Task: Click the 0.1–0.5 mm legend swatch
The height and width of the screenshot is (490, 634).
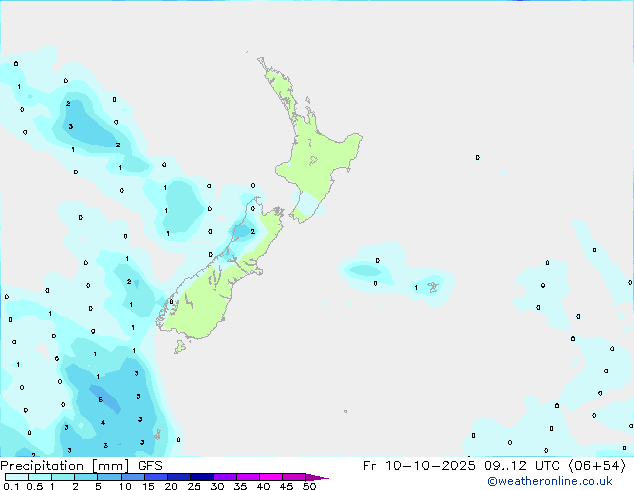Action: coord(17,477)
